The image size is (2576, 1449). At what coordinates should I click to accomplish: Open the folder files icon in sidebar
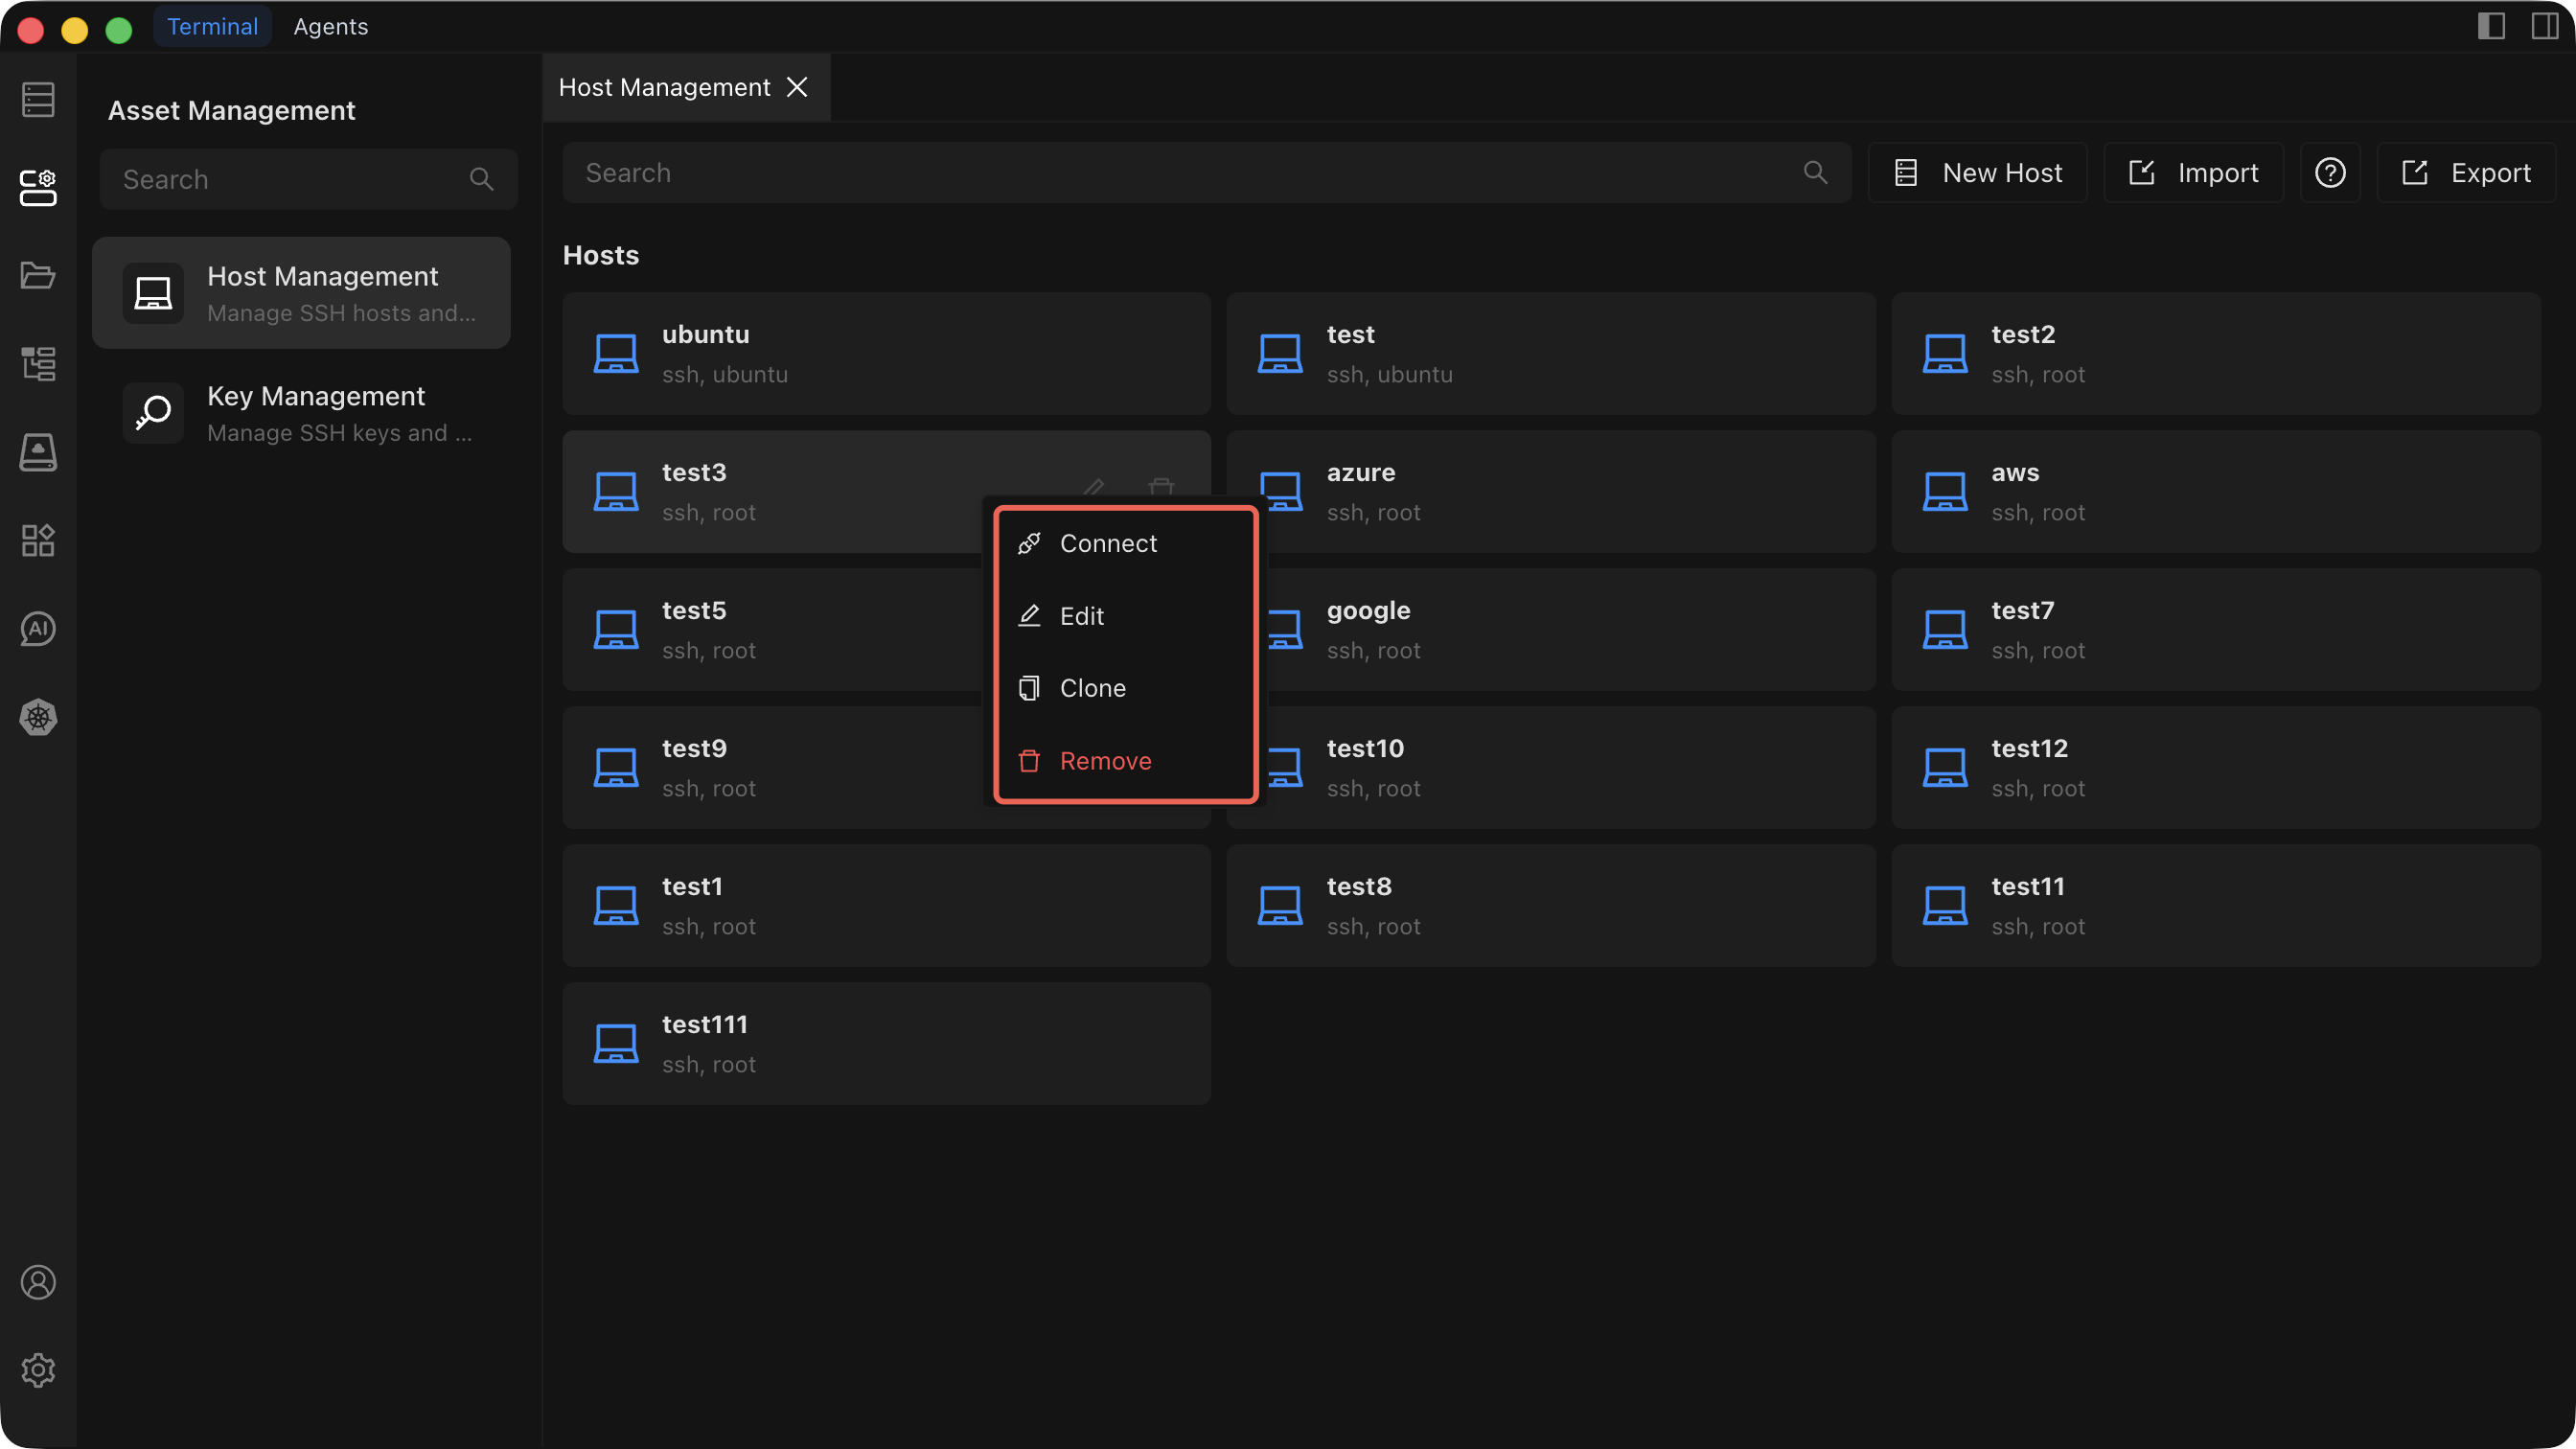[x=38, y=275]
